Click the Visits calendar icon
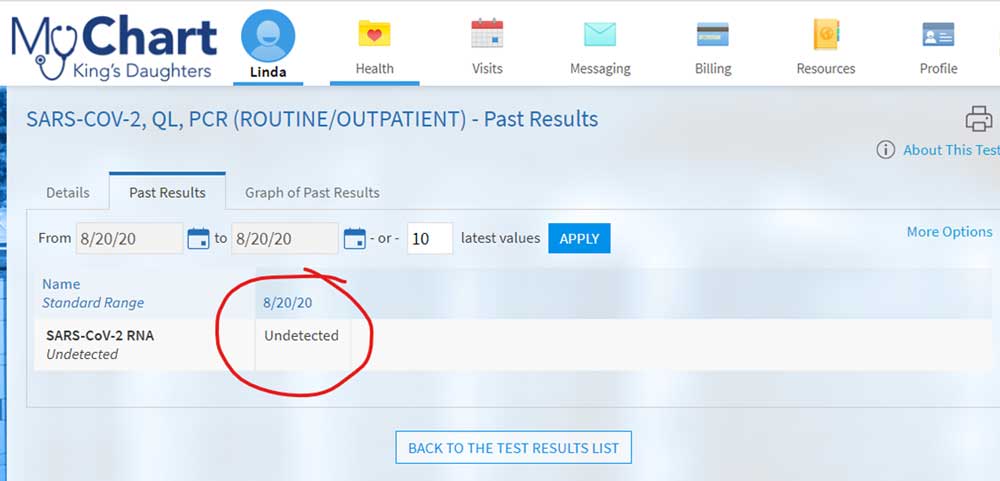Viewport: 1000px width, 481px height. click(x=487, y=34)
